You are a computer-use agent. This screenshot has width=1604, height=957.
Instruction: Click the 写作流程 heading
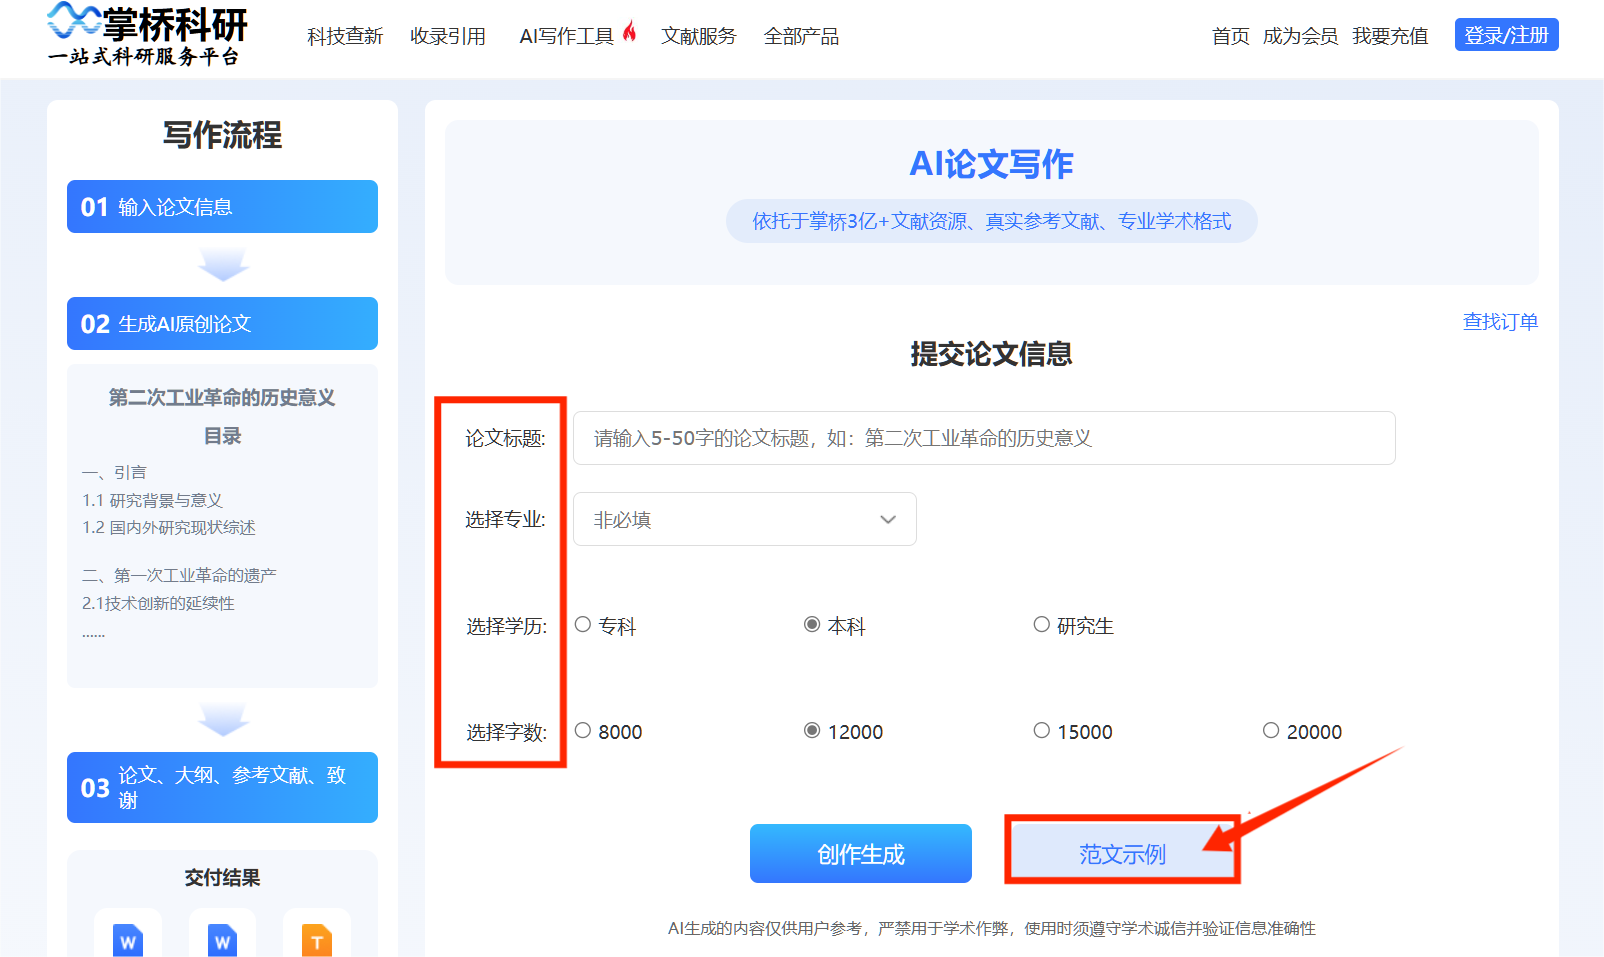coord(222,135)
